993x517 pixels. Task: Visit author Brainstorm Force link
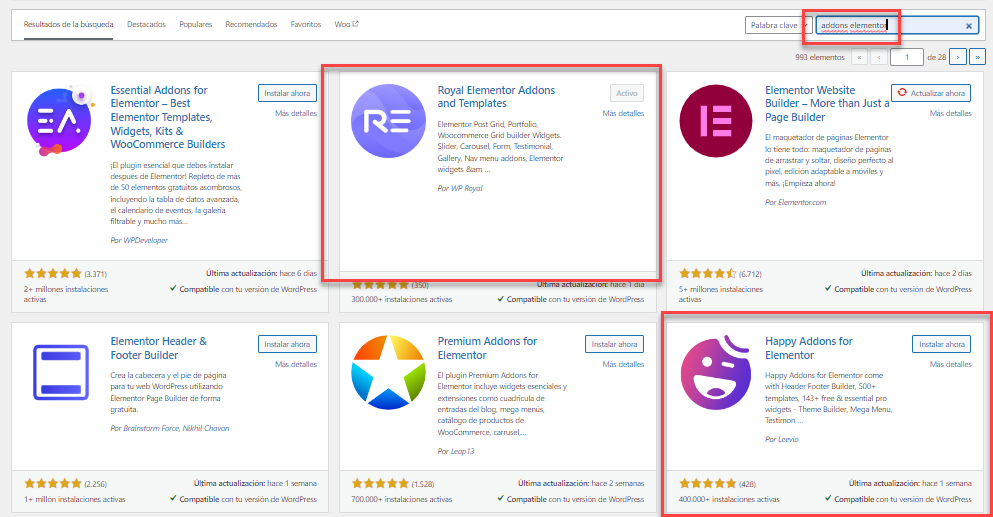(x=151, y=428)
